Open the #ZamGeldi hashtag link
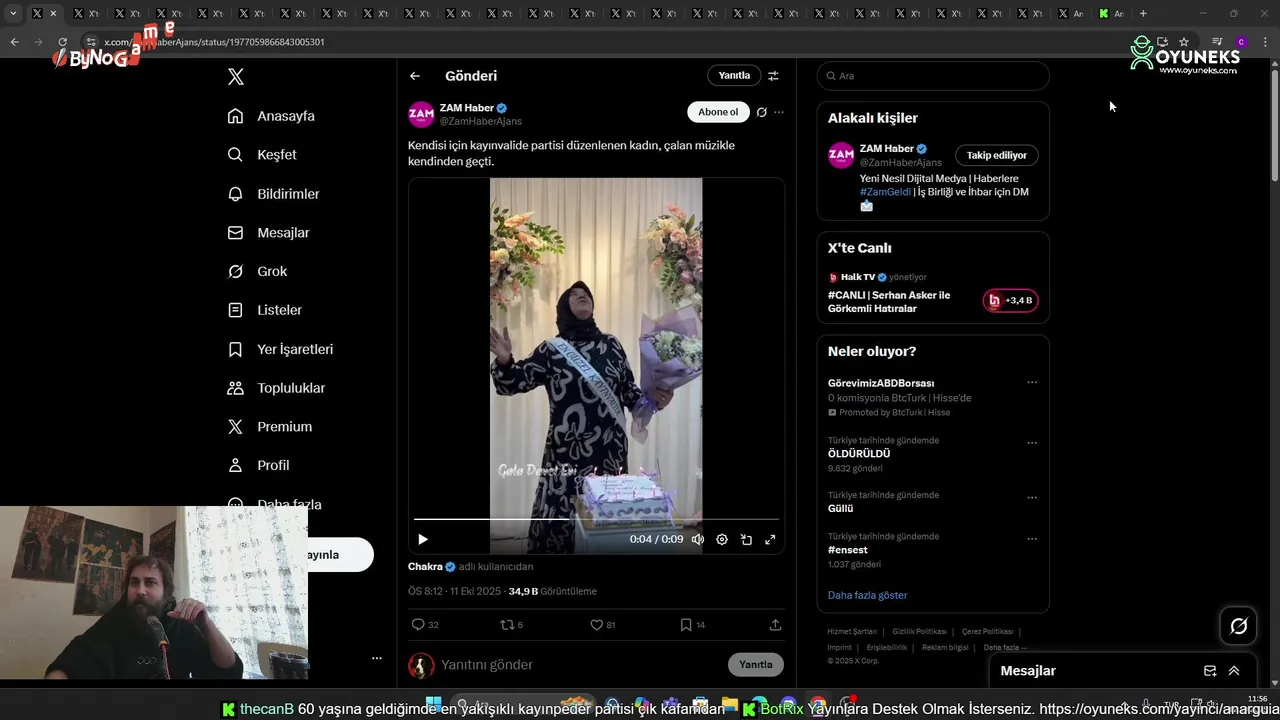This screenshot has width=1280, height=720. pos(885,192)
